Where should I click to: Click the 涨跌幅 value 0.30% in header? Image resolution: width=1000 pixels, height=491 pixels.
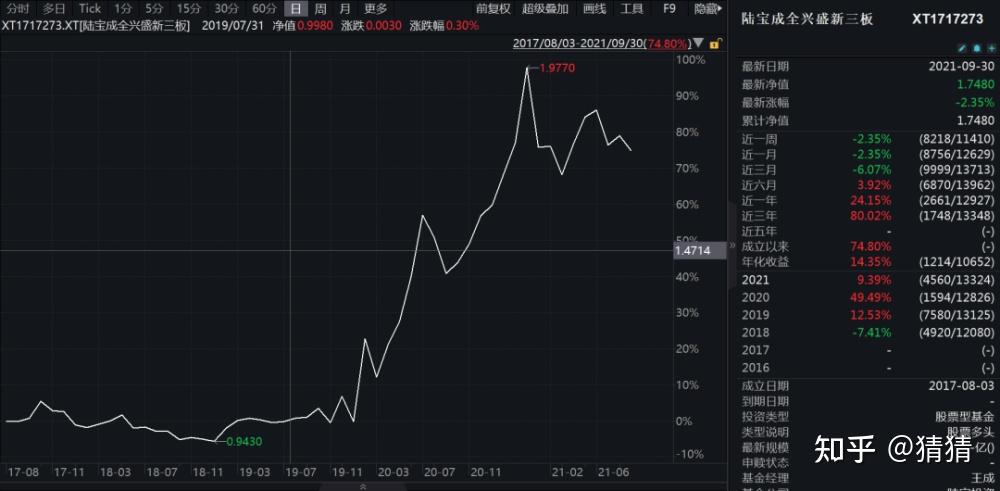(x=462, y=26)
